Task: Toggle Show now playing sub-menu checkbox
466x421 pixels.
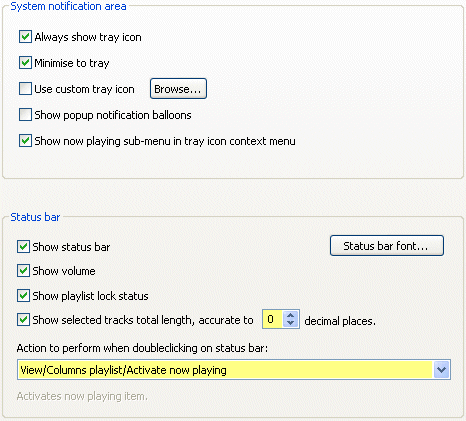Action: coord(25,141)
